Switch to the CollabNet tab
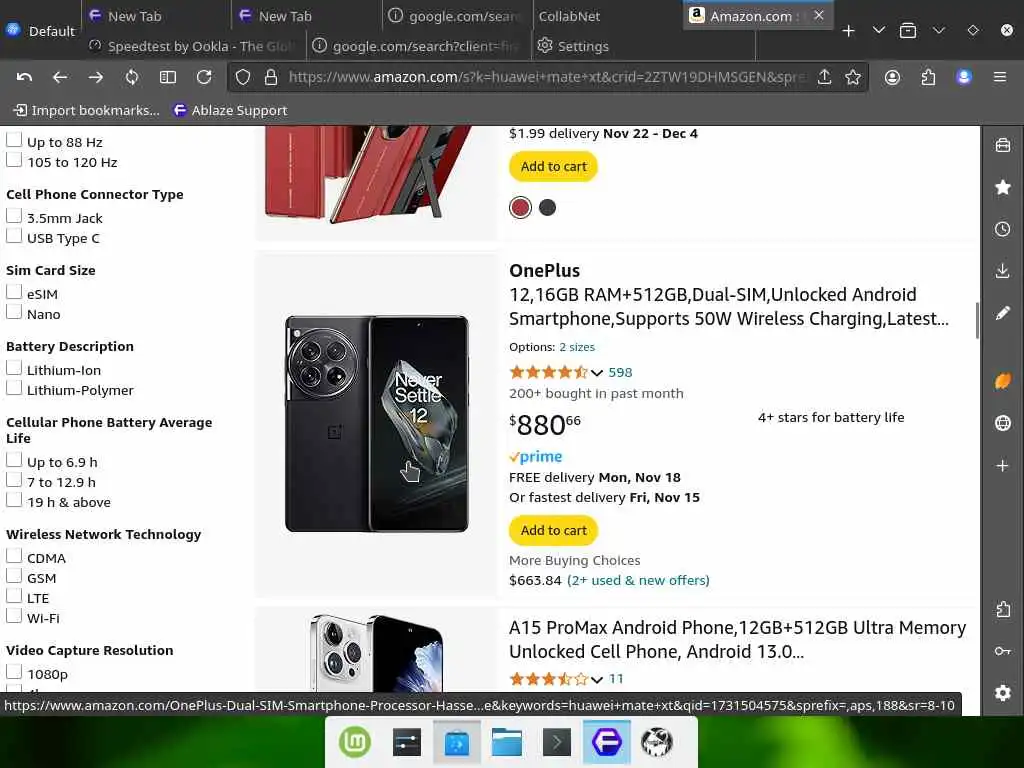This screenshot has width=1024, height=768. pyautogui.click(x=605, y=16)
